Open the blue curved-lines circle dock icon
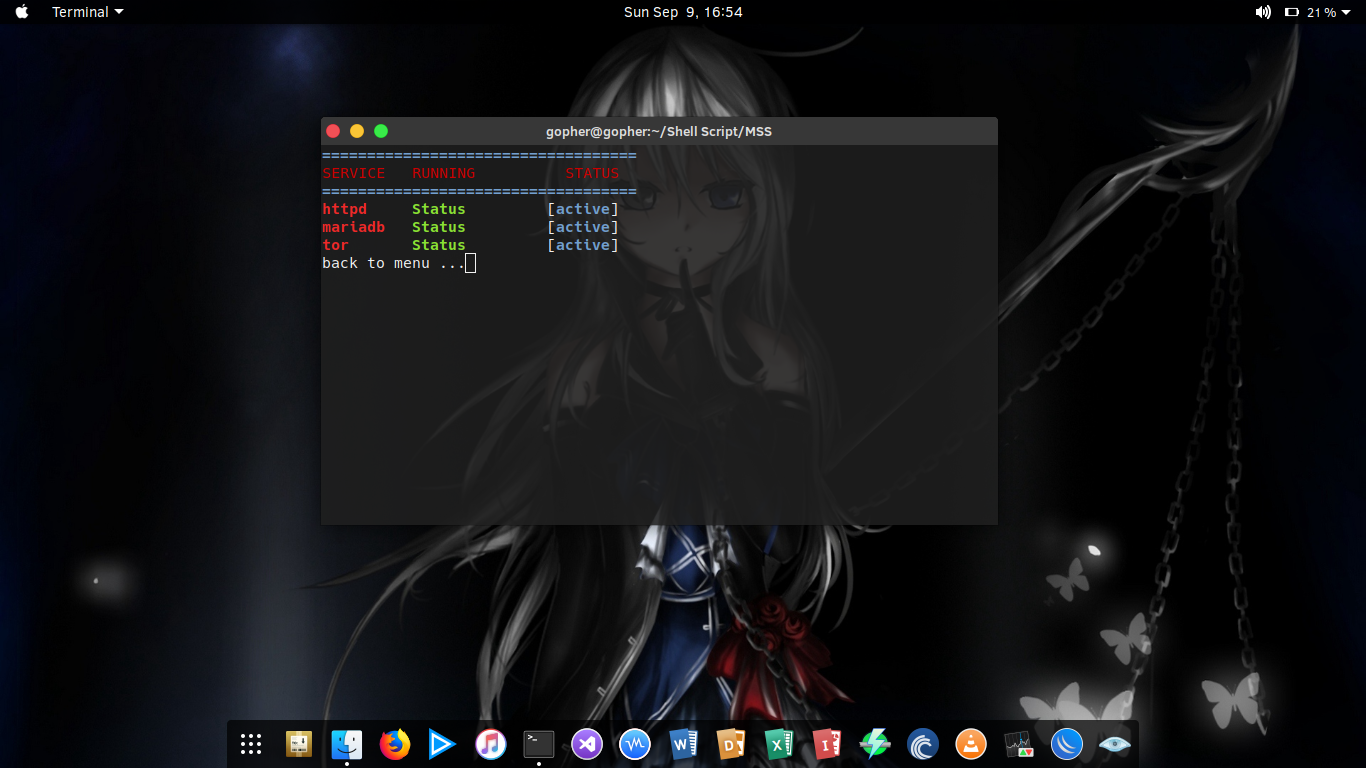Image resolution: width=1366 pixels, height=768 pixels. tap(1067, 744)
